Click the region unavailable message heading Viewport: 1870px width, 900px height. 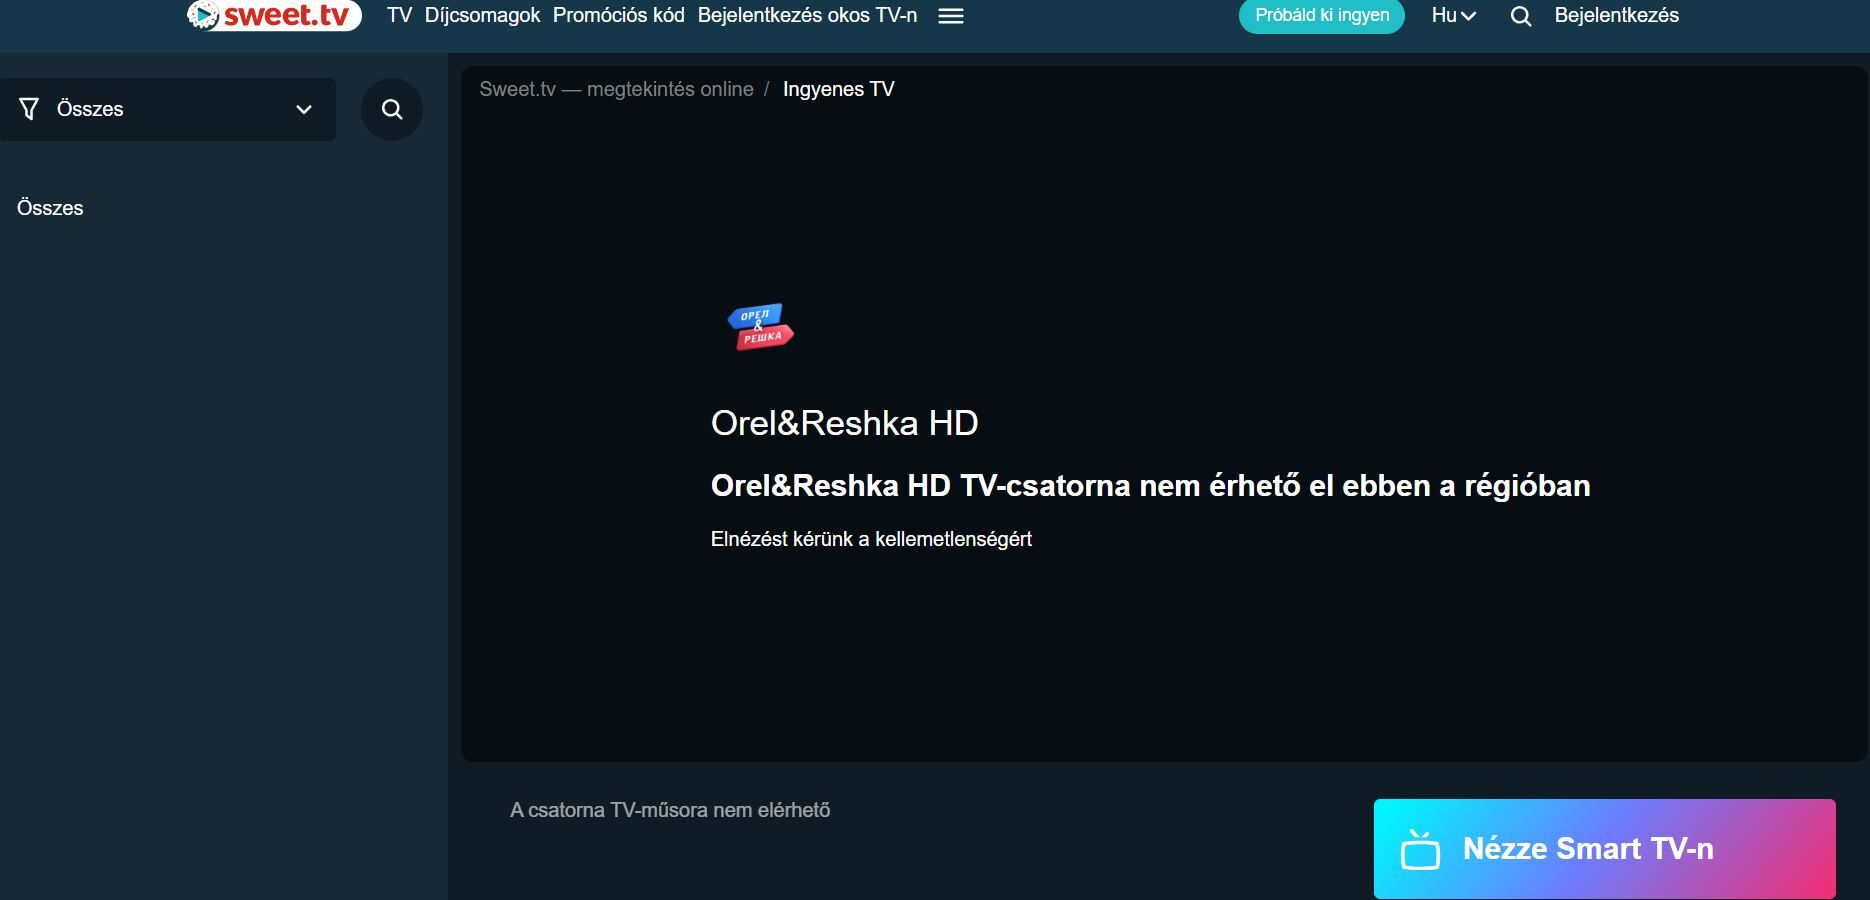[x=1150, y=486]
